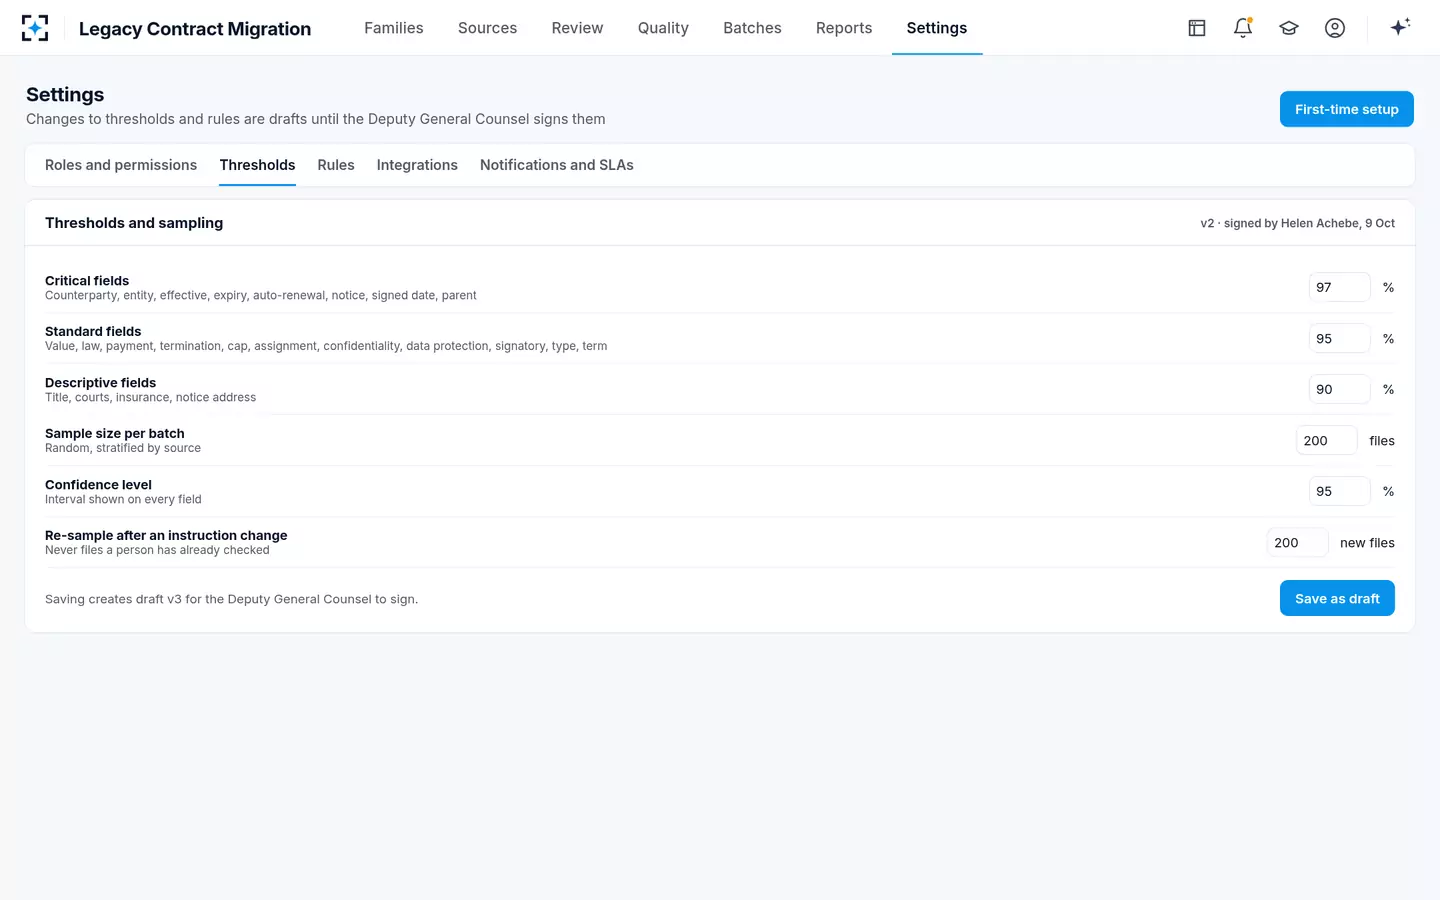Click the 'Saving creates draft v3' note
The image size is (1440, 900).
(231, 599)
